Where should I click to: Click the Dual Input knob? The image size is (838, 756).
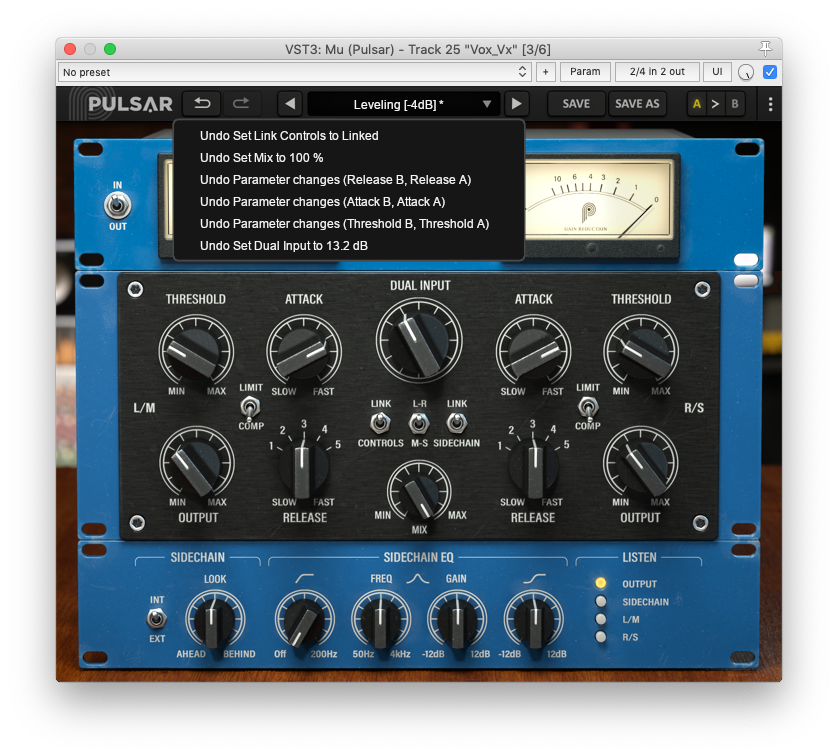pos(419,340)
